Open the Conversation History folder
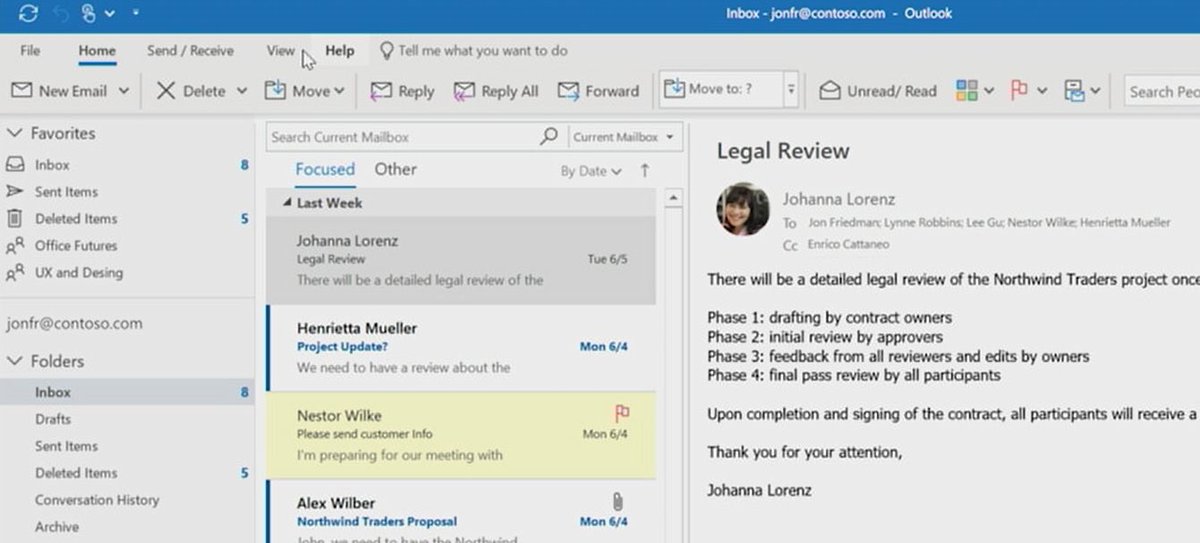1200x543 pixels. [97, 501]
